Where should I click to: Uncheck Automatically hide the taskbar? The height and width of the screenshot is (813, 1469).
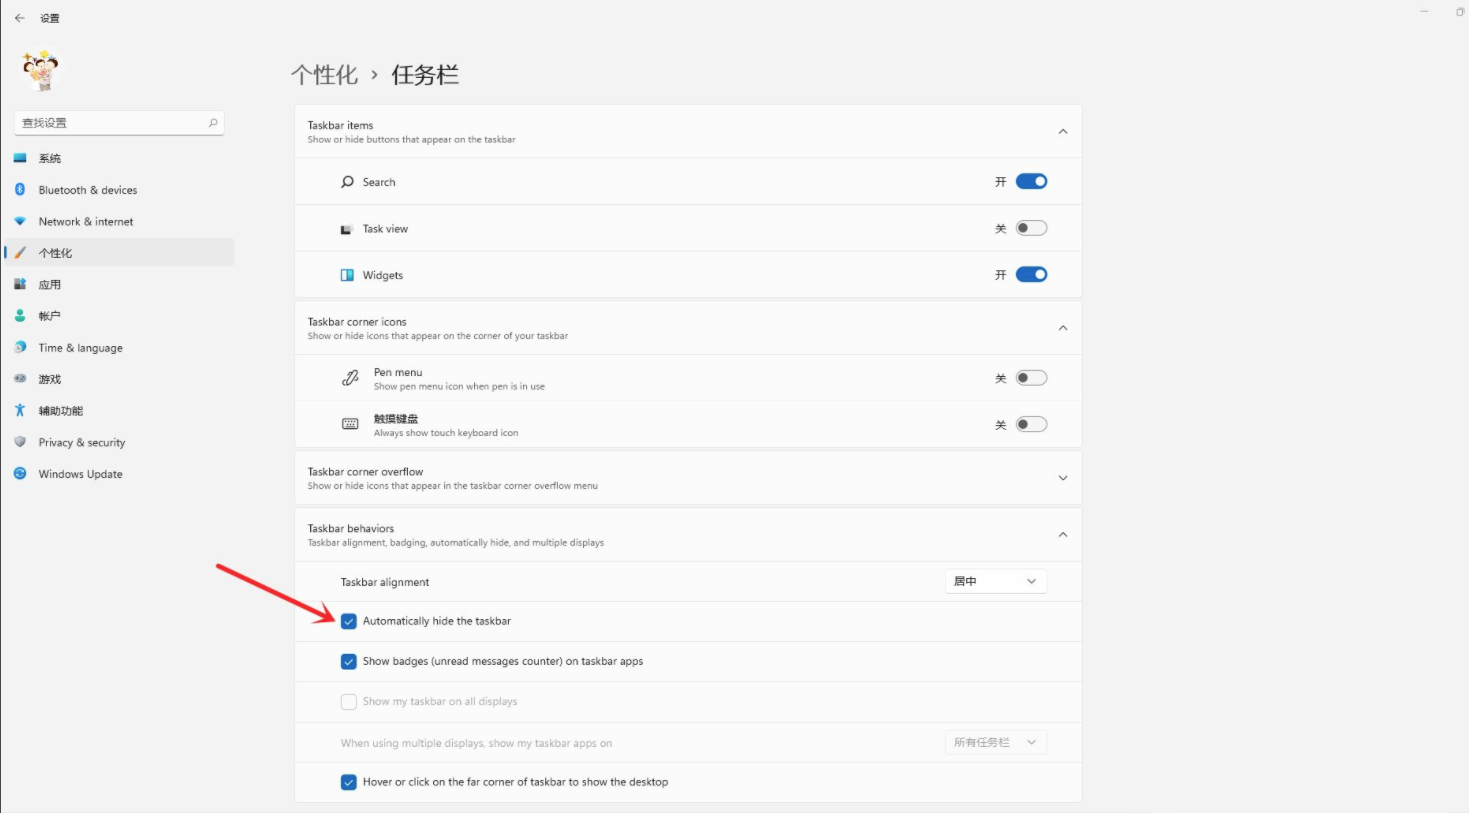point(349,621)
